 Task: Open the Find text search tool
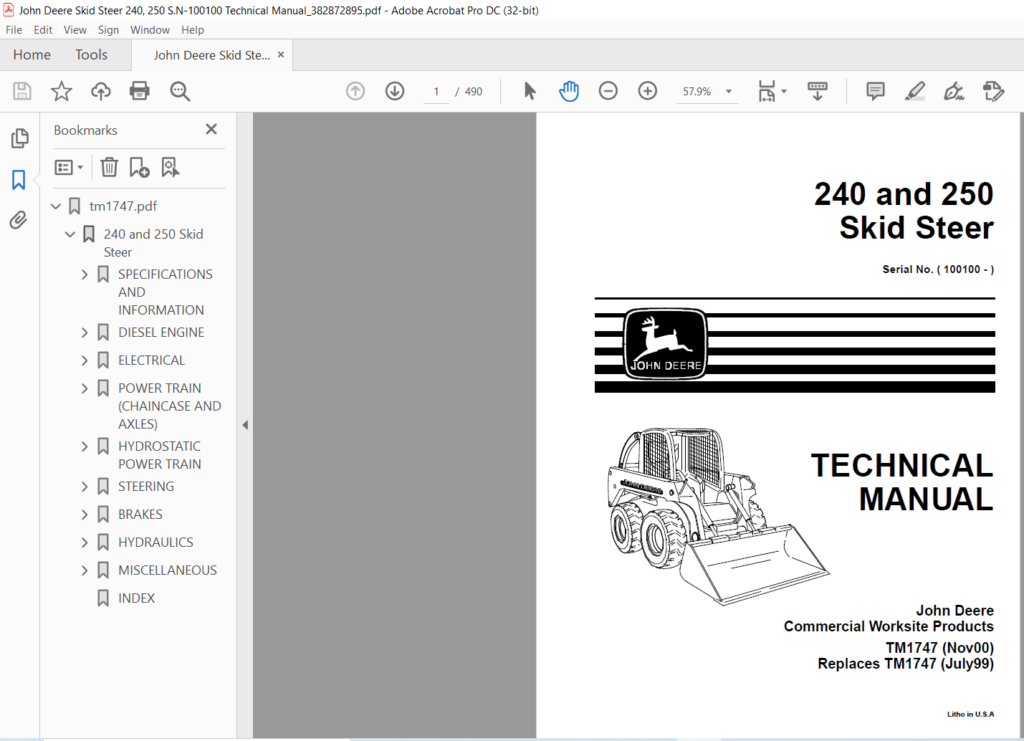click(180, 91)
